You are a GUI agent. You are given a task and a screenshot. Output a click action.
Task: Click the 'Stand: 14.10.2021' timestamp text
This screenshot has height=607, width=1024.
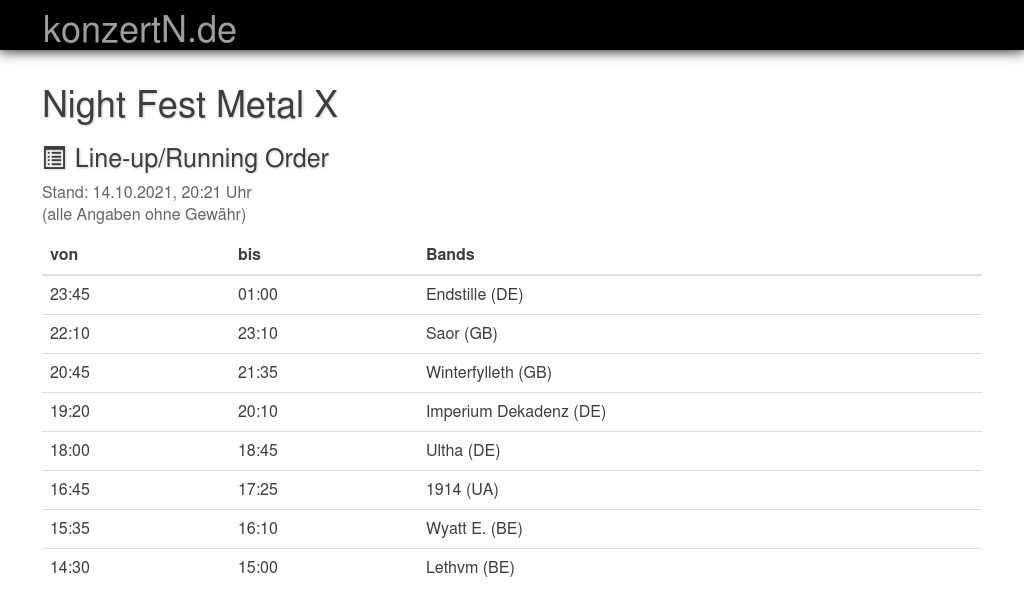tap(146, 192)
